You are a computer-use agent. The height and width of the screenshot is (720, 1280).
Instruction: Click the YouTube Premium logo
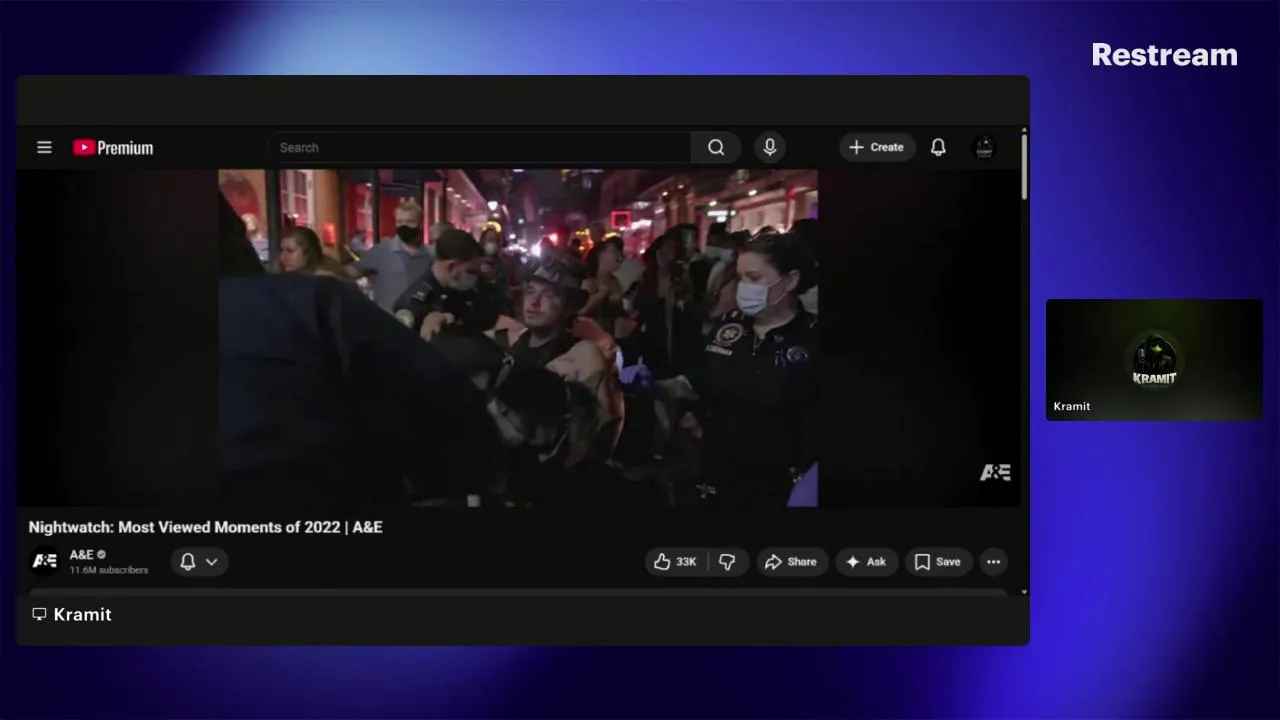113,147
